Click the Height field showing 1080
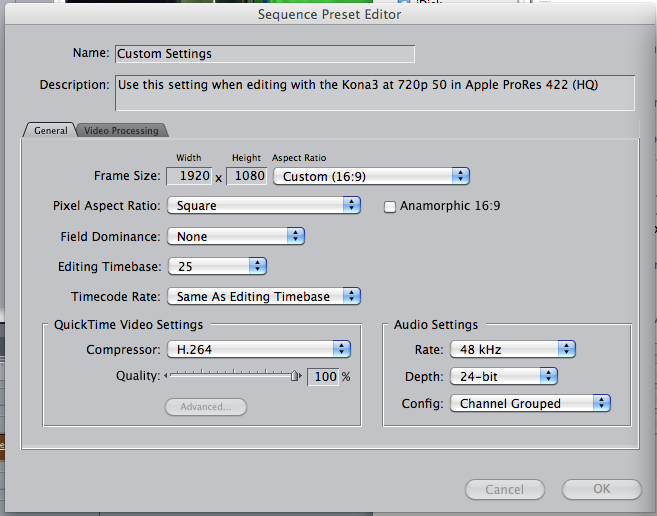 246,176
